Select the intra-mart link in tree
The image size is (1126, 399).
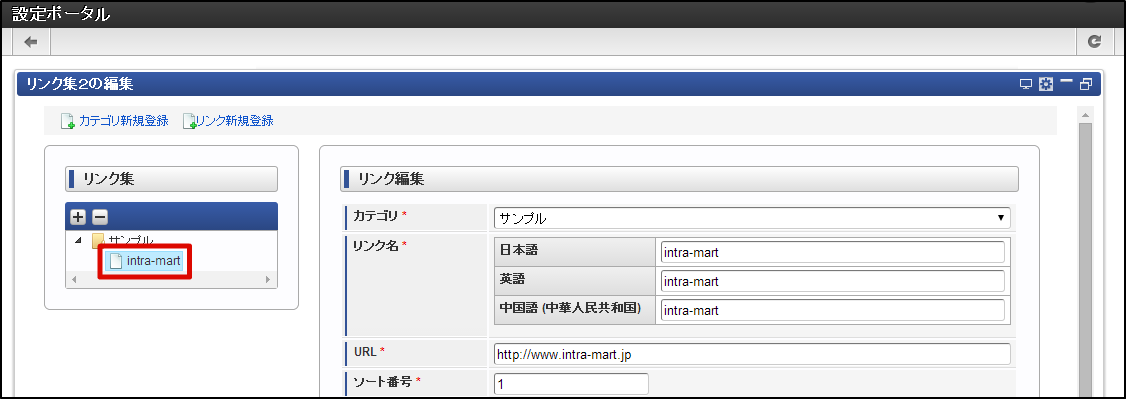(144, 261)
